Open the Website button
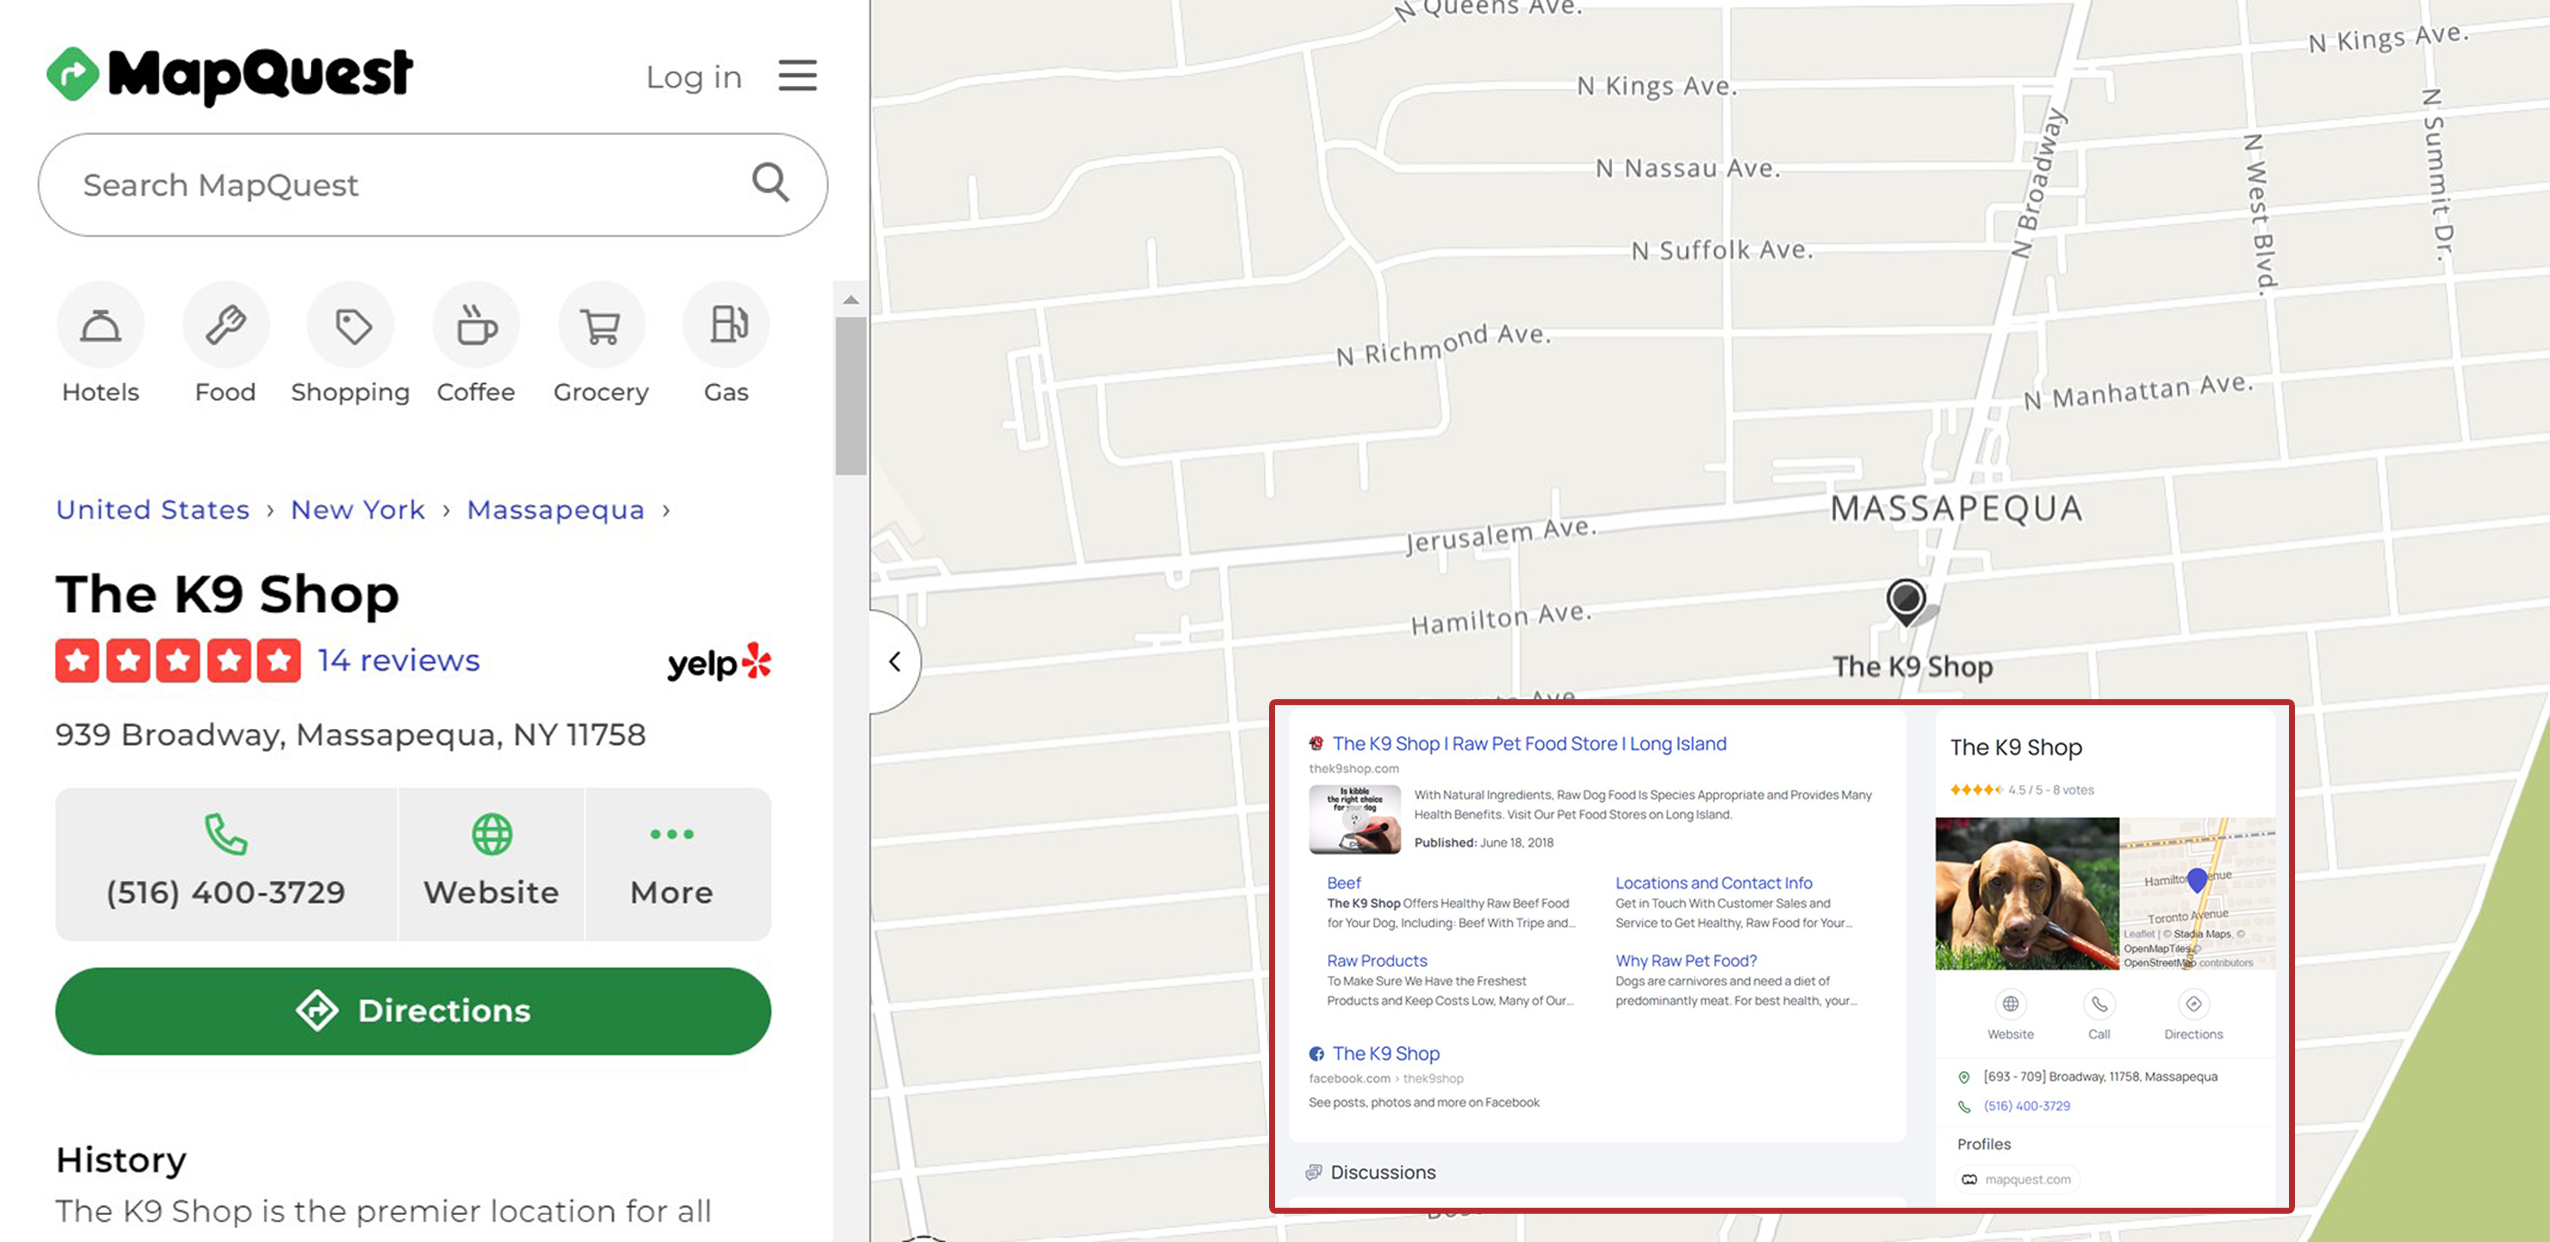The height and width of the screenshot is (1242, 2550). pyautogui.click(x=491, y=863)
